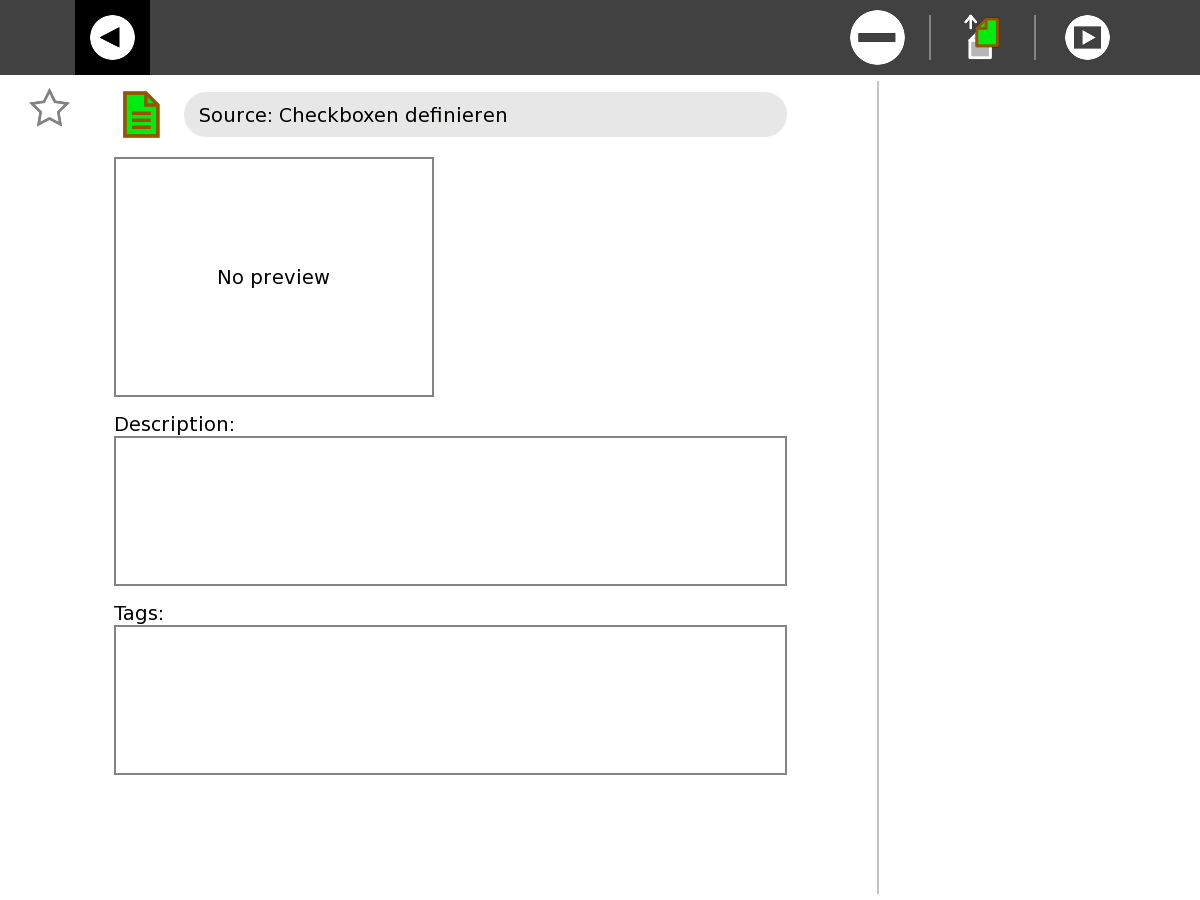Click the 'No preview' text
1200x900 pixels.
273,278
